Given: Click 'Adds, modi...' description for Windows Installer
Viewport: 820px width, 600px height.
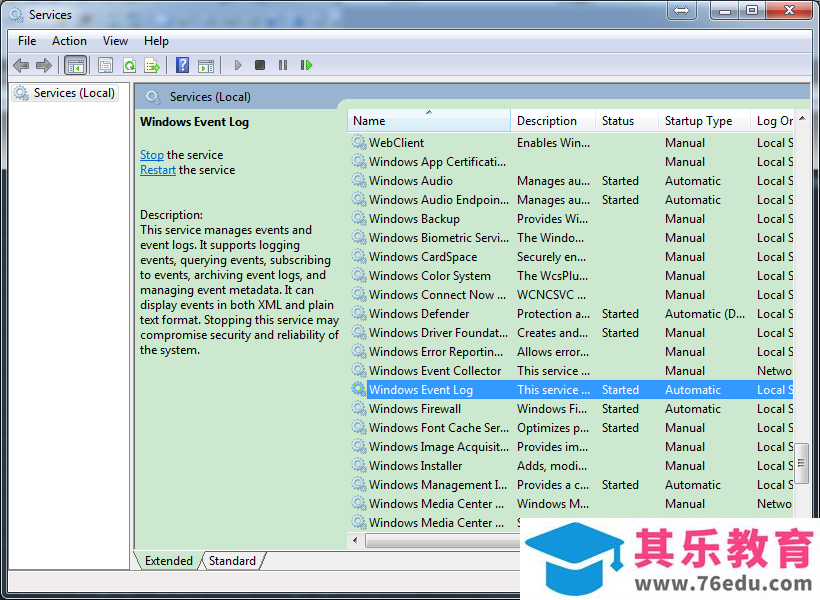Looking at the screenshot, I should point(552,465).
